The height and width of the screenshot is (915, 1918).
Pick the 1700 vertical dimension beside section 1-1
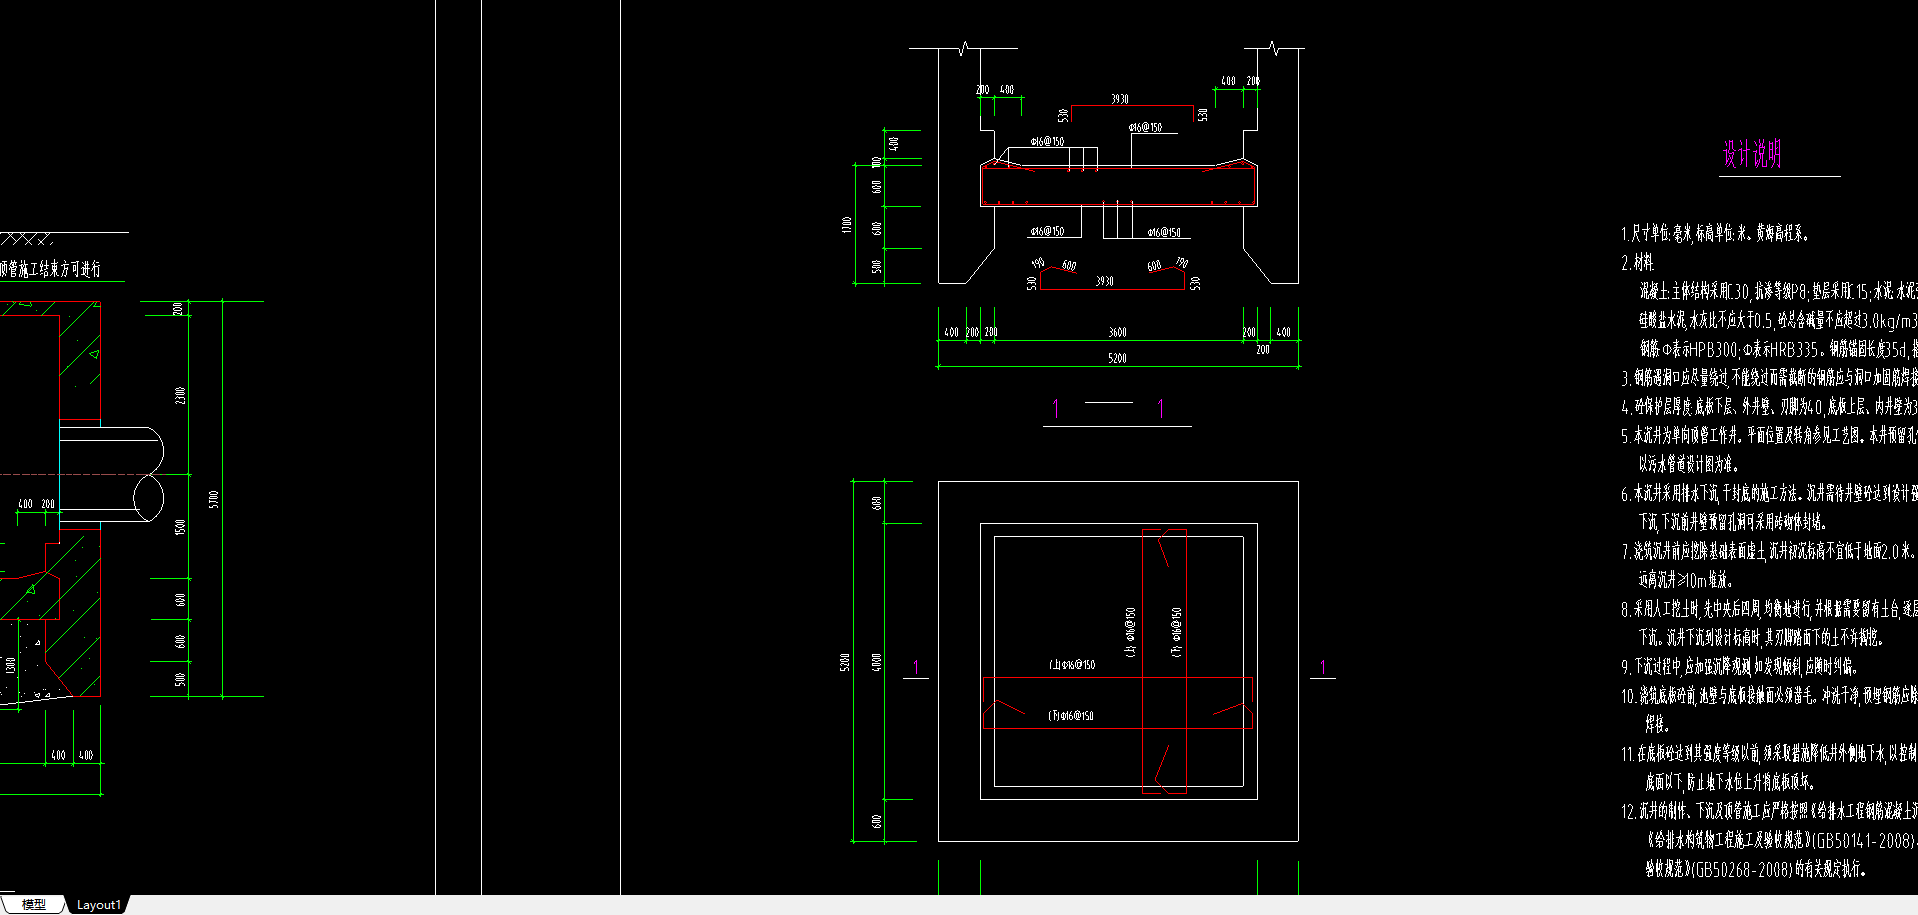coord(848,225)
